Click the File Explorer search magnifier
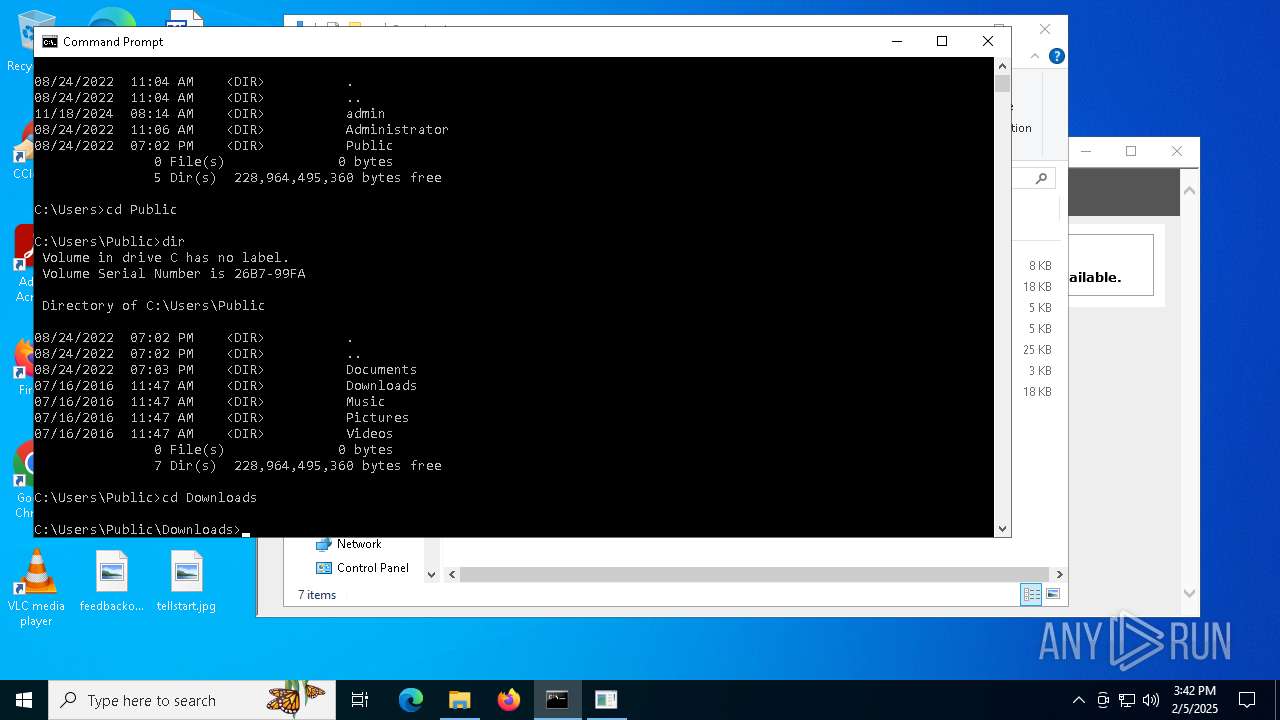The image size is (1280, 720). pyautogui.click(x=1041, y=178)
